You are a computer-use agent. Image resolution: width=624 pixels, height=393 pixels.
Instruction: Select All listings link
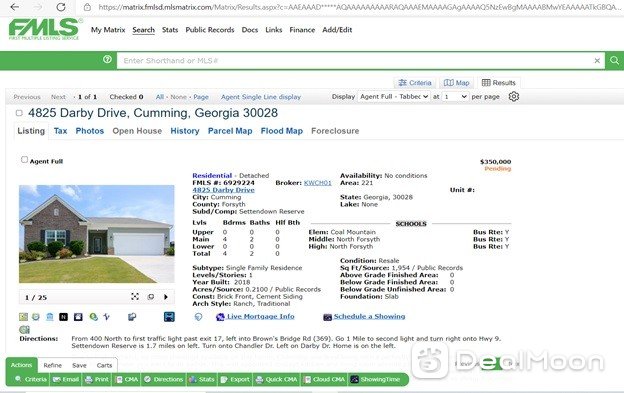(x=160, y=97)
